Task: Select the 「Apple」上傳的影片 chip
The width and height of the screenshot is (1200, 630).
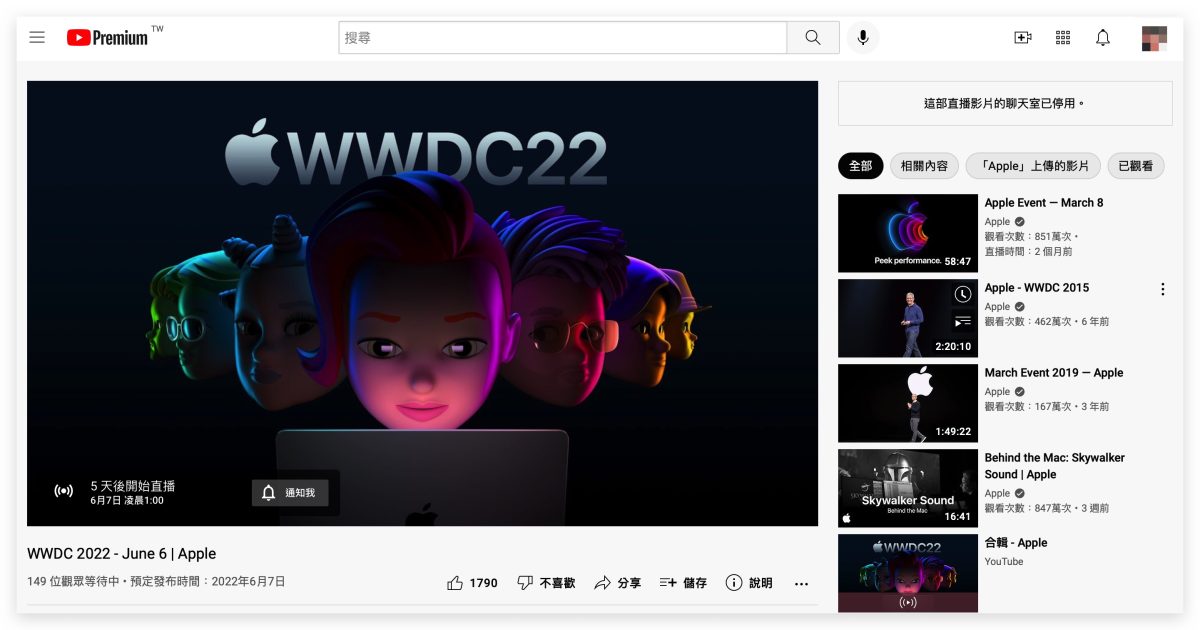Action: 1033,166
